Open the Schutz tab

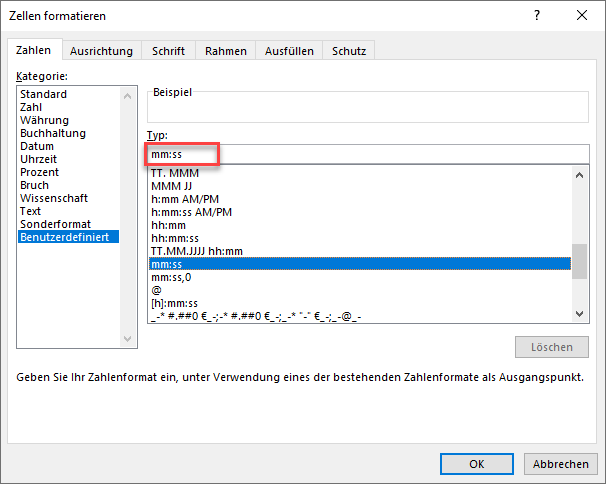349,51
